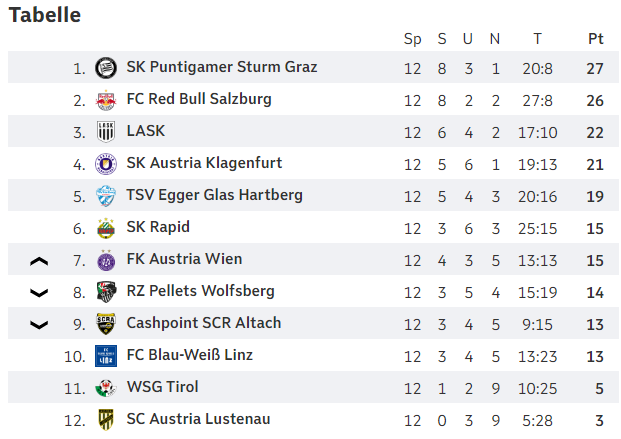Viewport: 621px width, 439px height.
Task: Sort table by the Pt column header
Action: click(595, 39)
